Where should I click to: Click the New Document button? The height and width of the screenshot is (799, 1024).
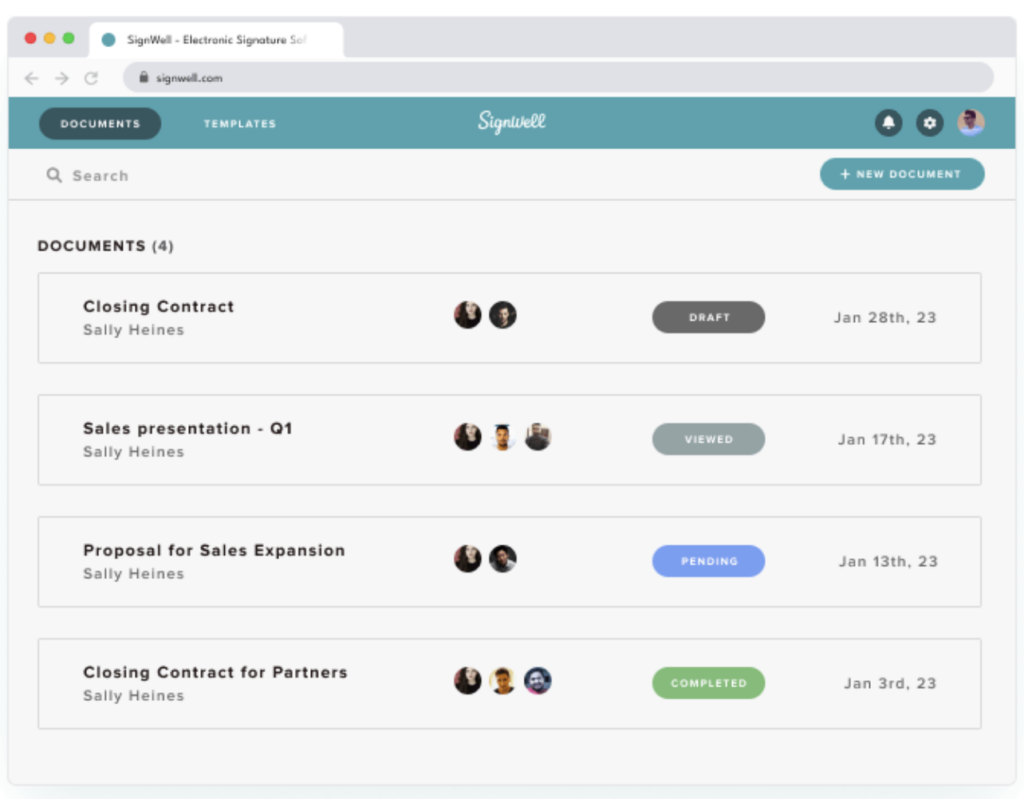point(901,174)
